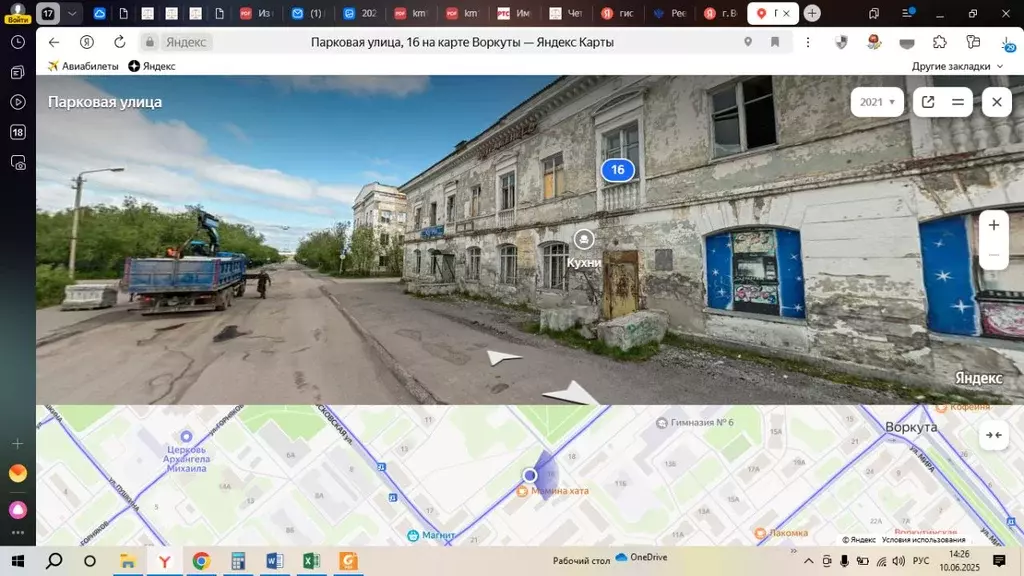Open Word from the taskbar

point(275,561)
